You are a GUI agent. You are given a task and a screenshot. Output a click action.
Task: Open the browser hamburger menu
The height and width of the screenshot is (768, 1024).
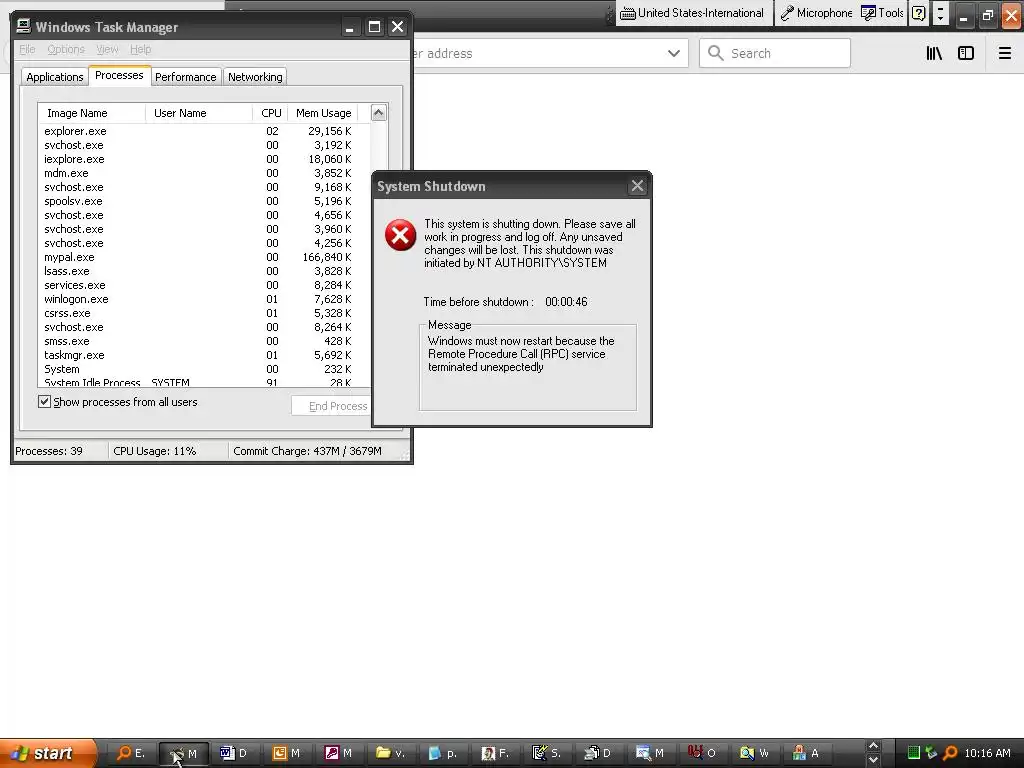pos(1005,54)
